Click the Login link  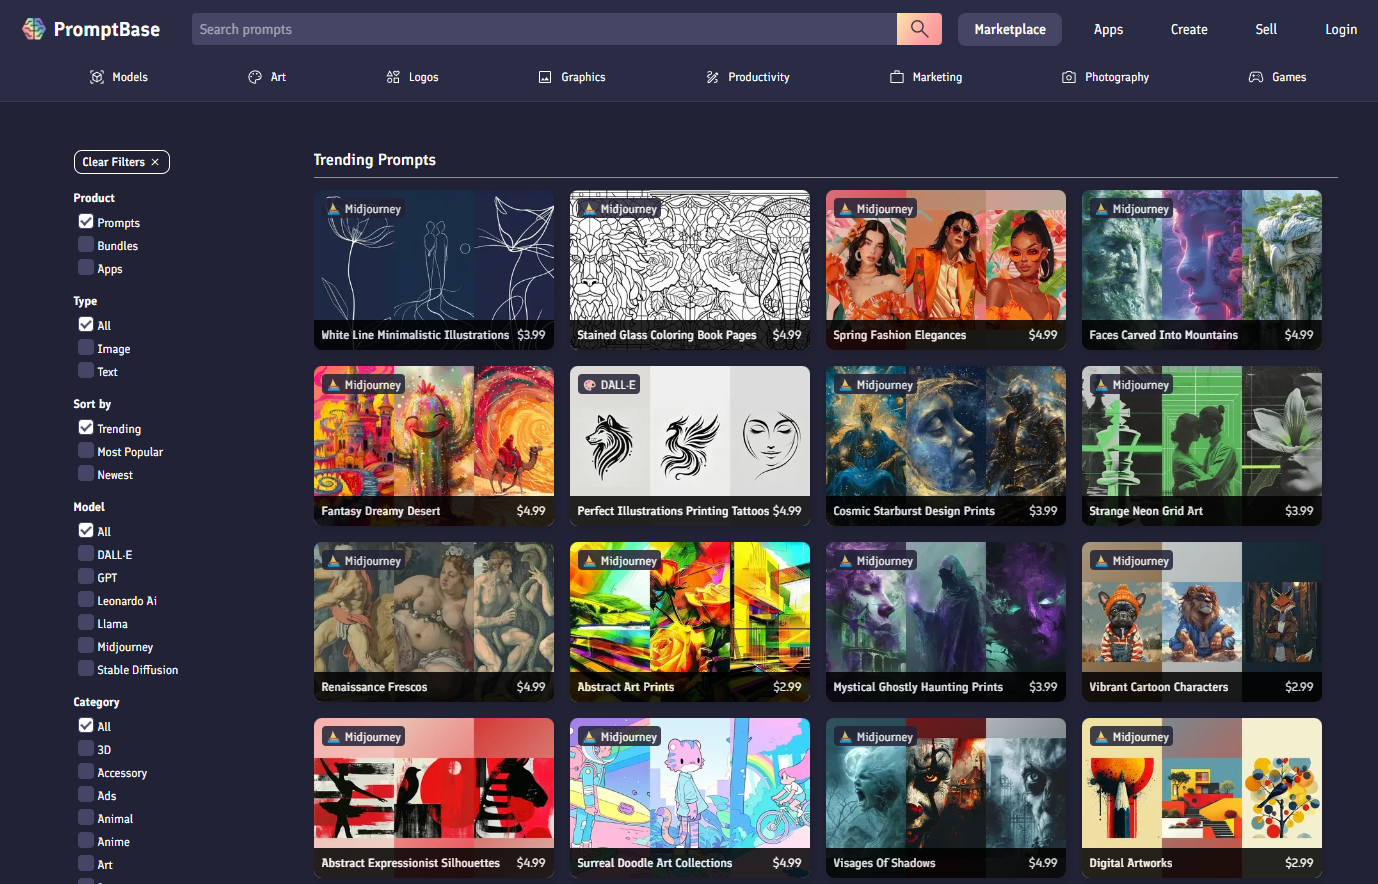pyautogui.click(x=1341, y=29)
